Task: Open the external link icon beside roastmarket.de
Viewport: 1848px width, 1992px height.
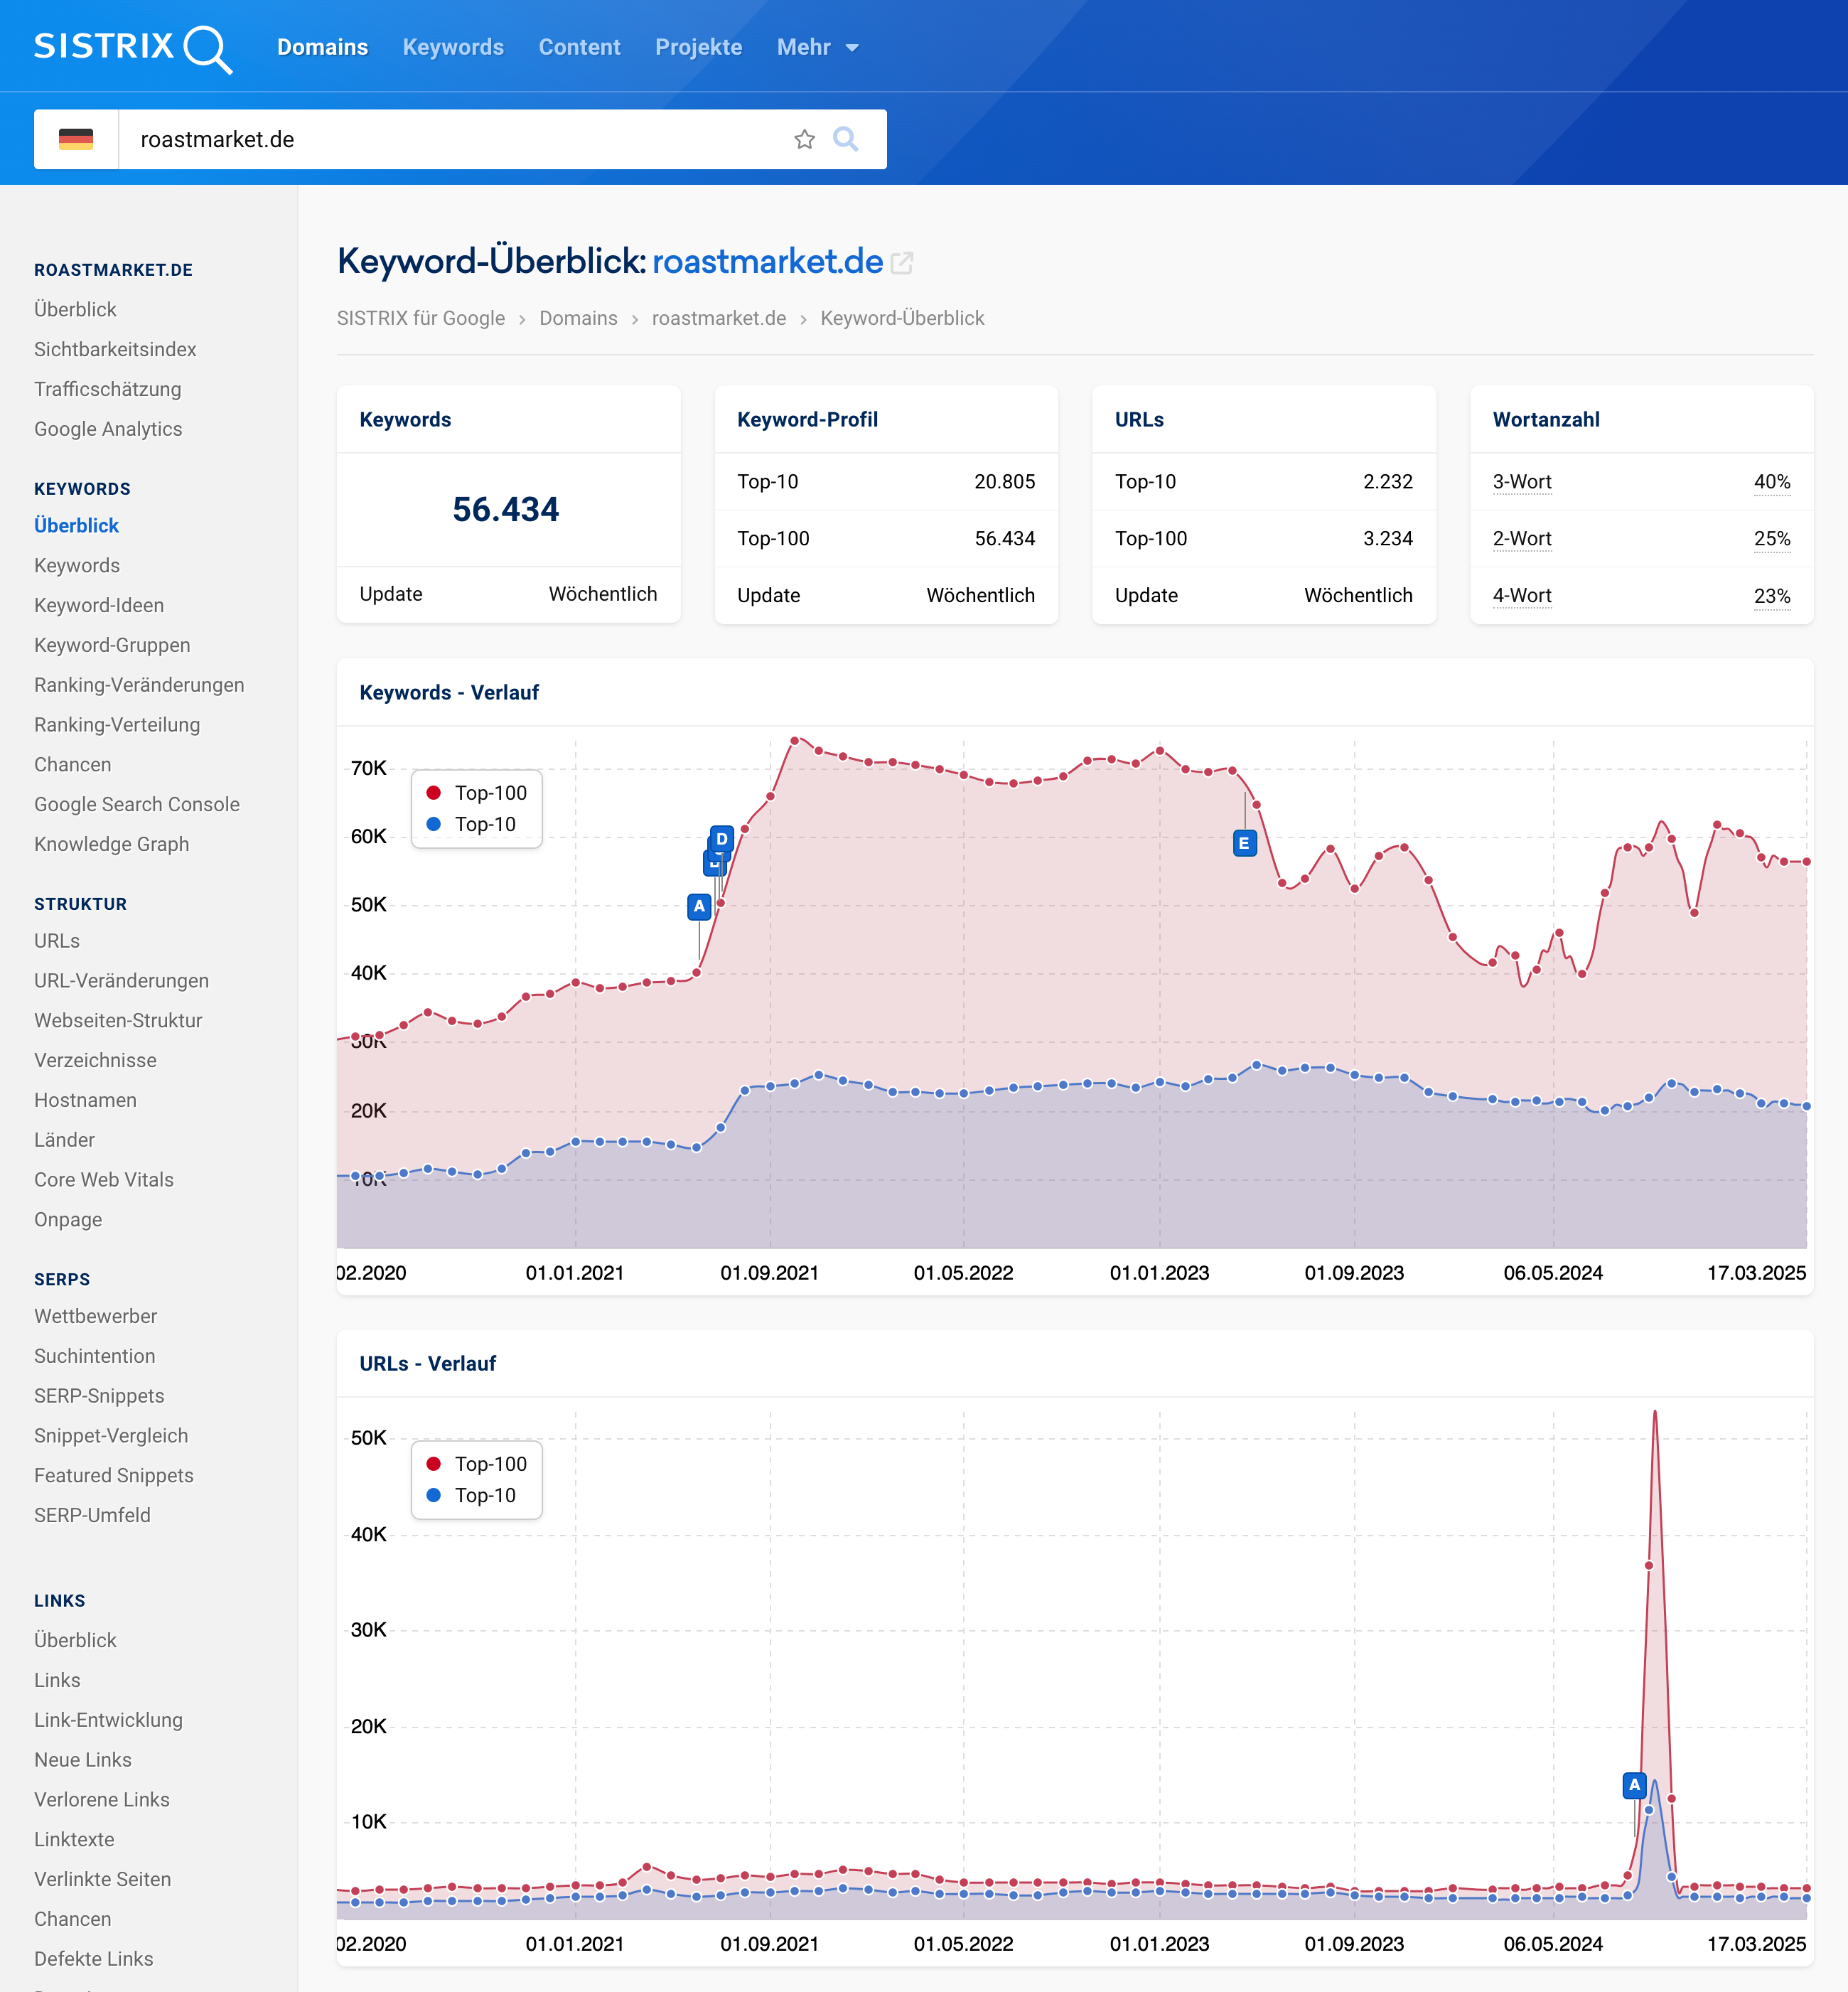Action: click(902, 263)
